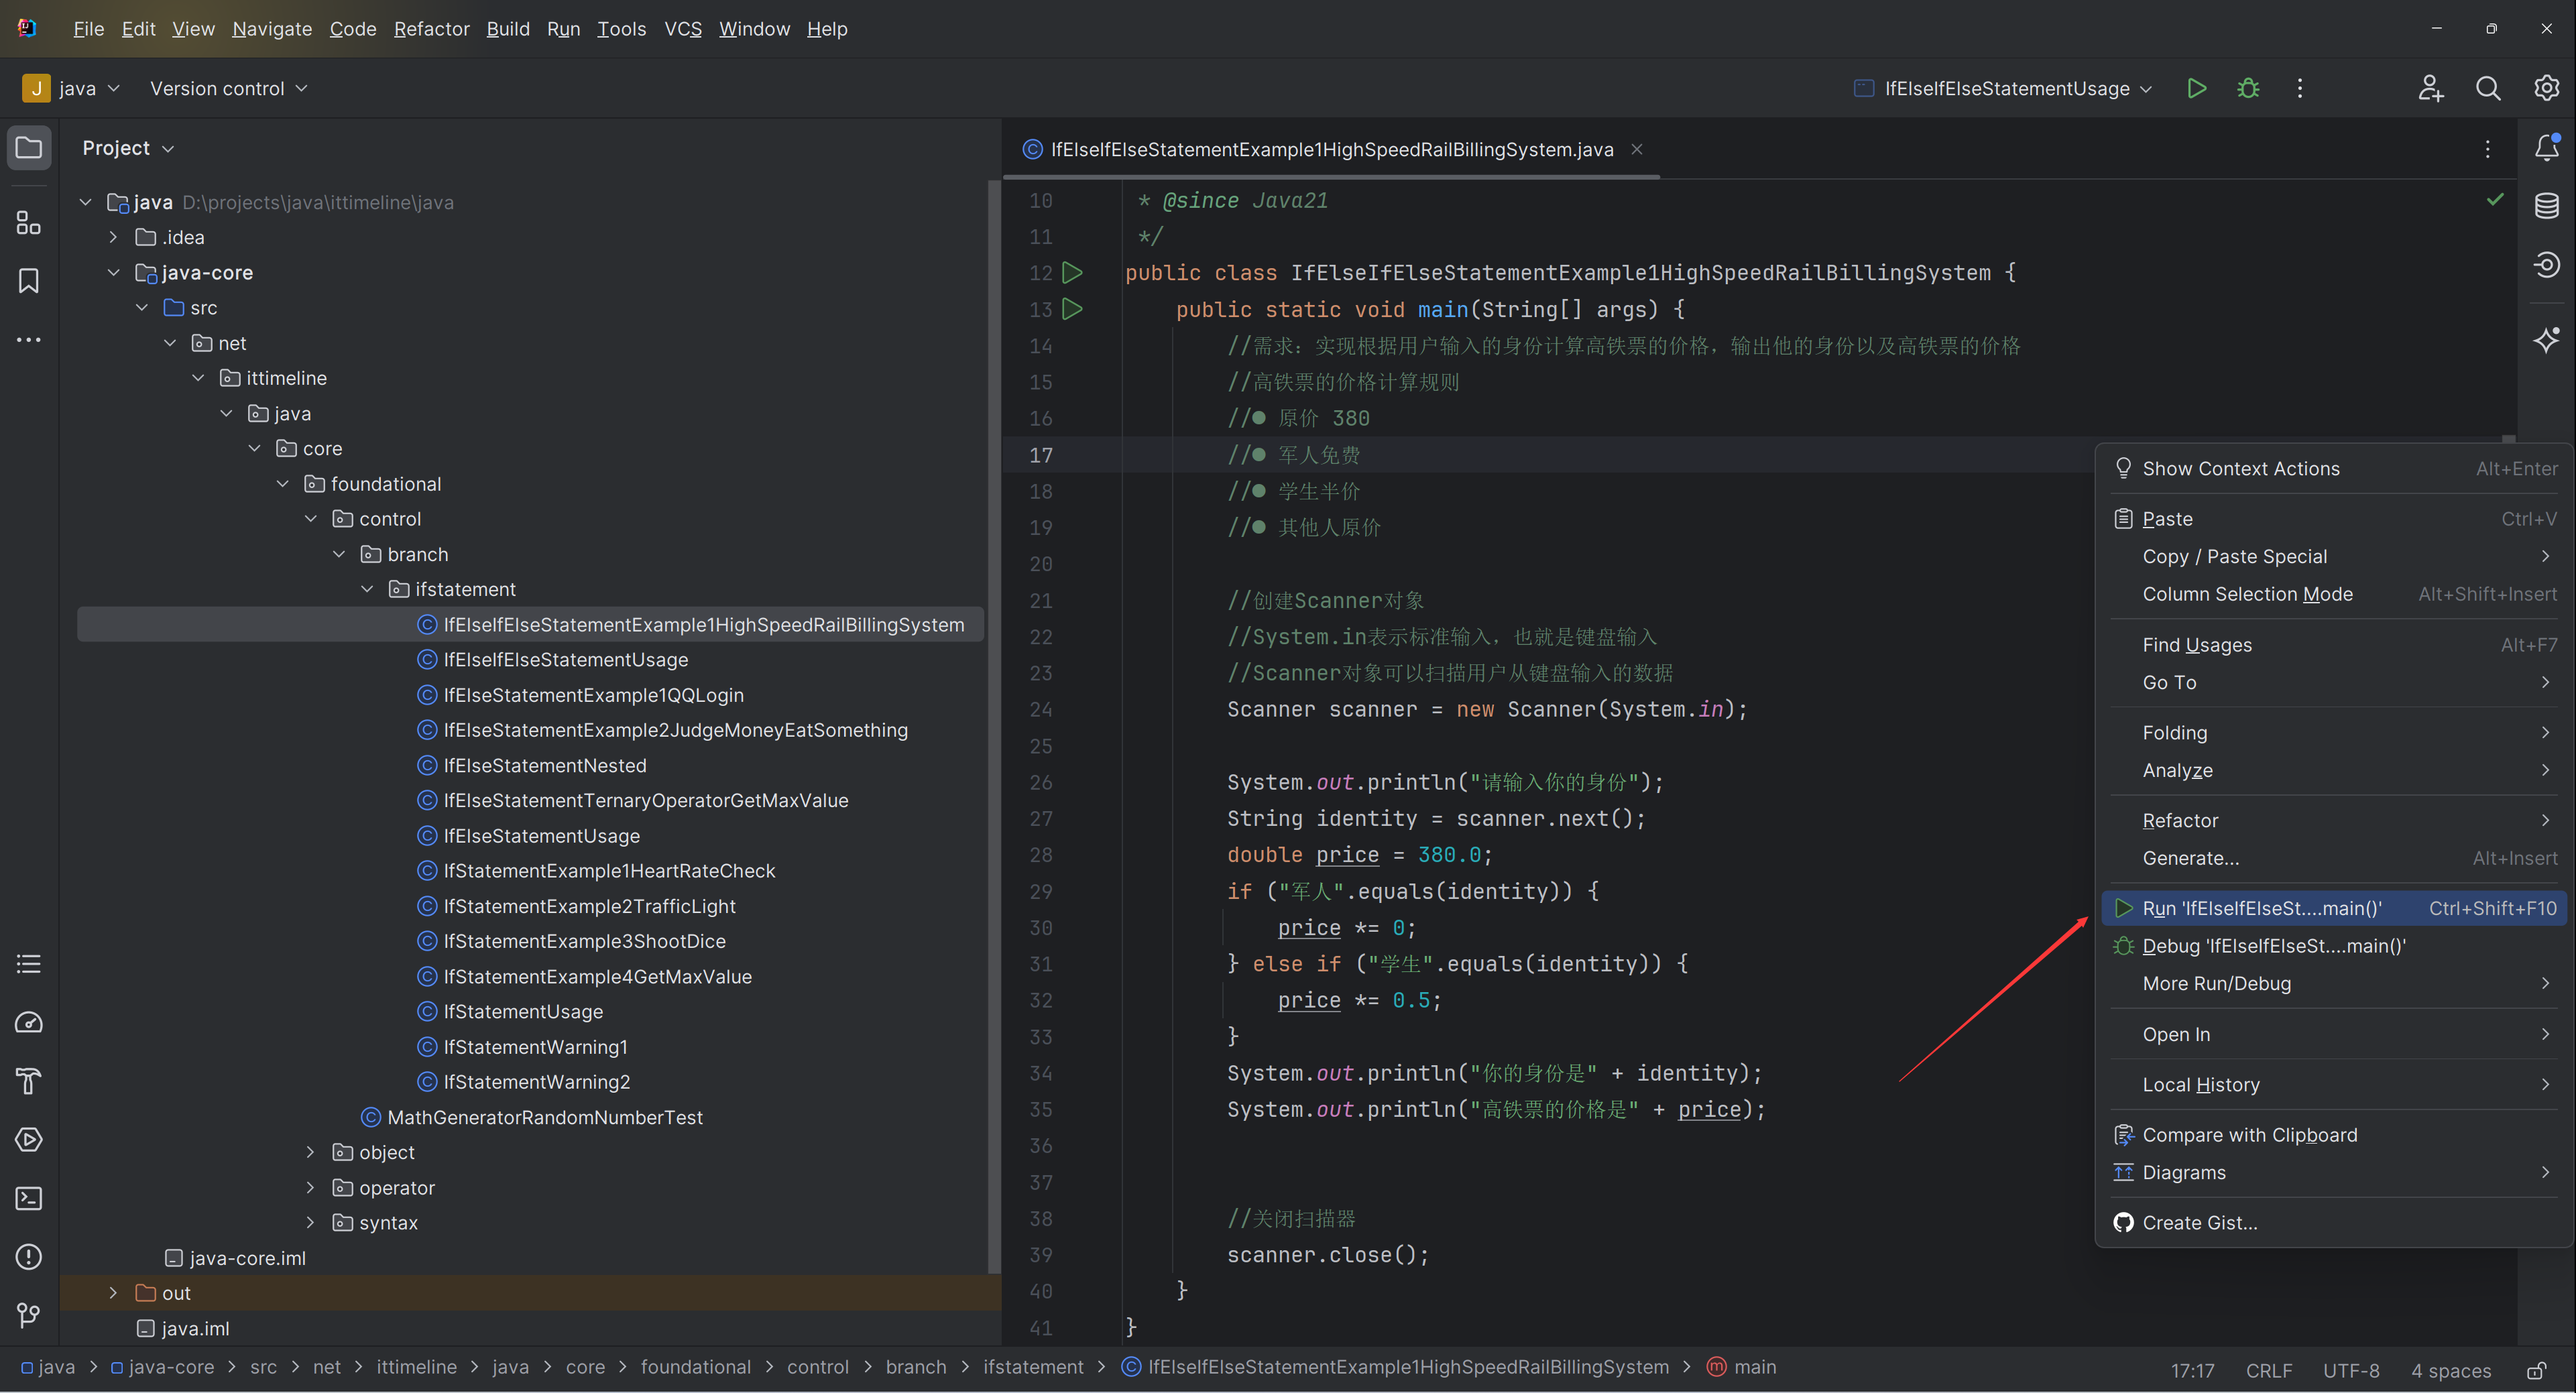The height and width of the screenshot is (1393, 2576).
Task: Expand the operator package
Action: 311,1187
